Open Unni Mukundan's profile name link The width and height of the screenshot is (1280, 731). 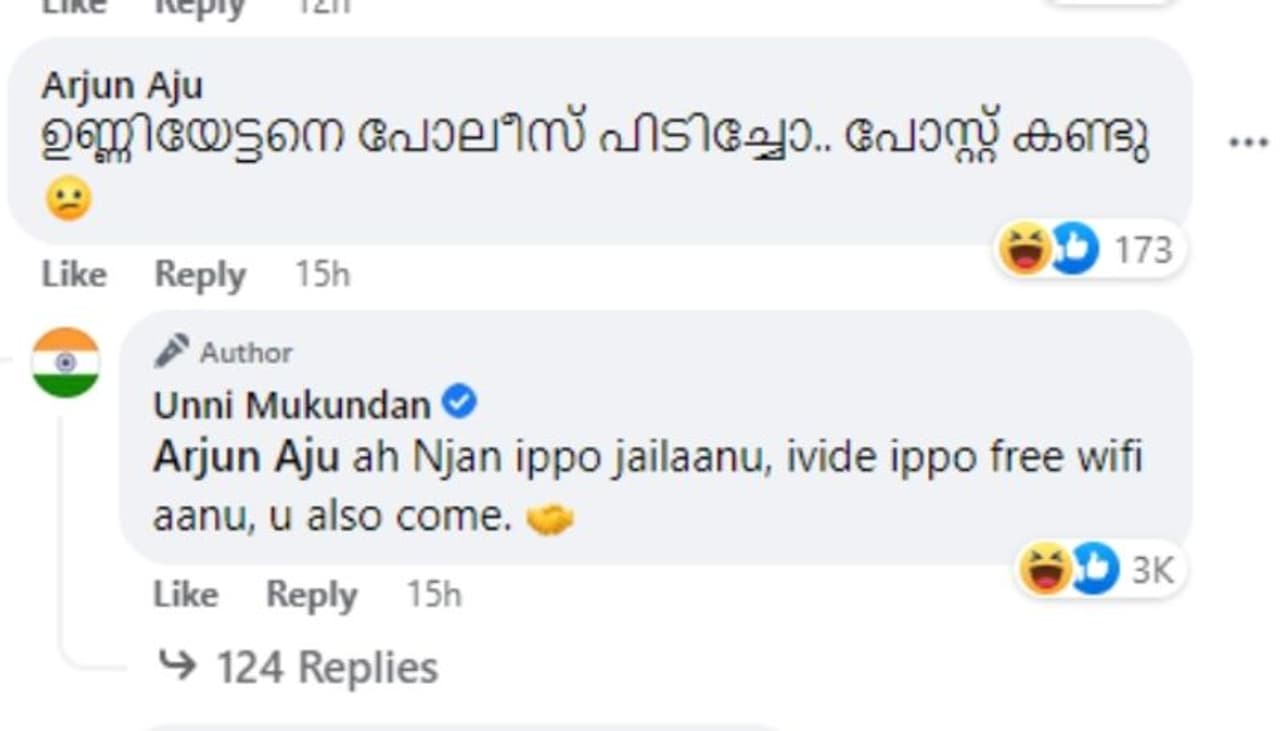pyautogui.click(x=292, y=405)
